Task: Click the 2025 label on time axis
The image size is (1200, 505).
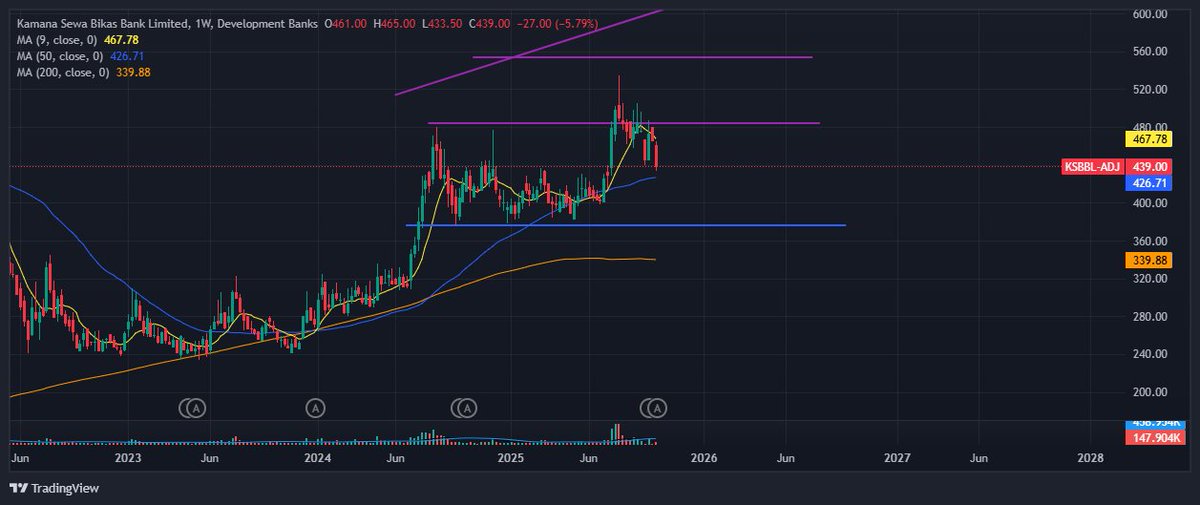Action: click(511, 458)
